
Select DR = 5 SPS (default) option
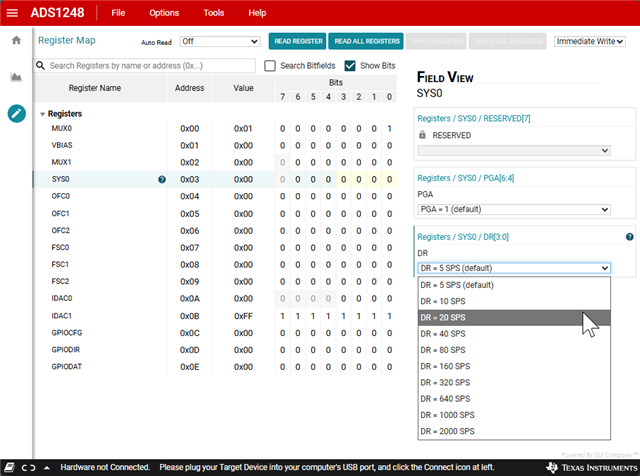pyautogui.click(x=514, y=285)
